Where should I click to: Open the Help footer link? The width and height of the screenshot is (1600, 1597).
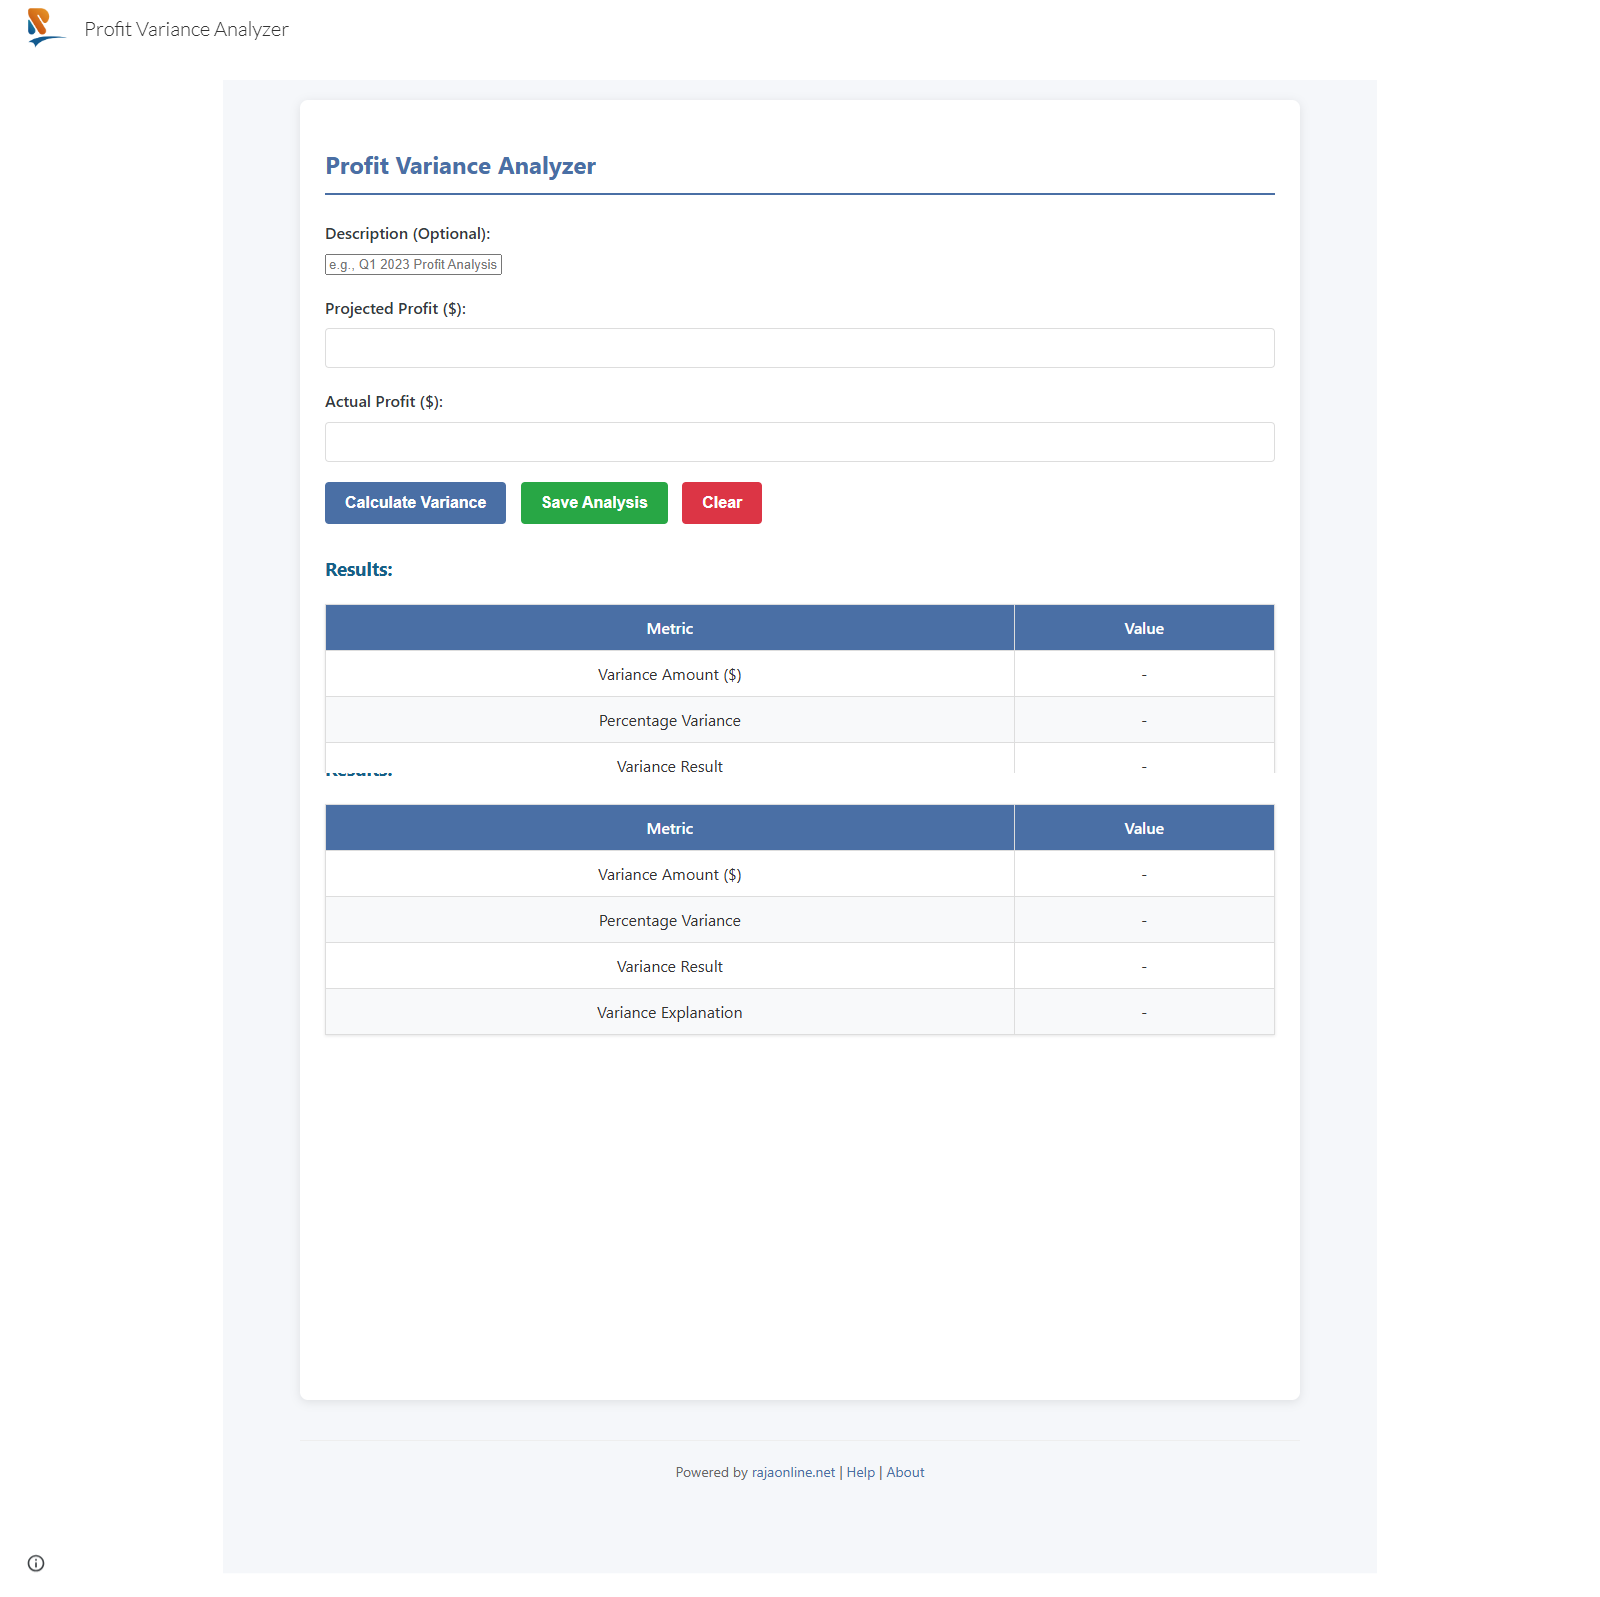tap(861, 1472)
